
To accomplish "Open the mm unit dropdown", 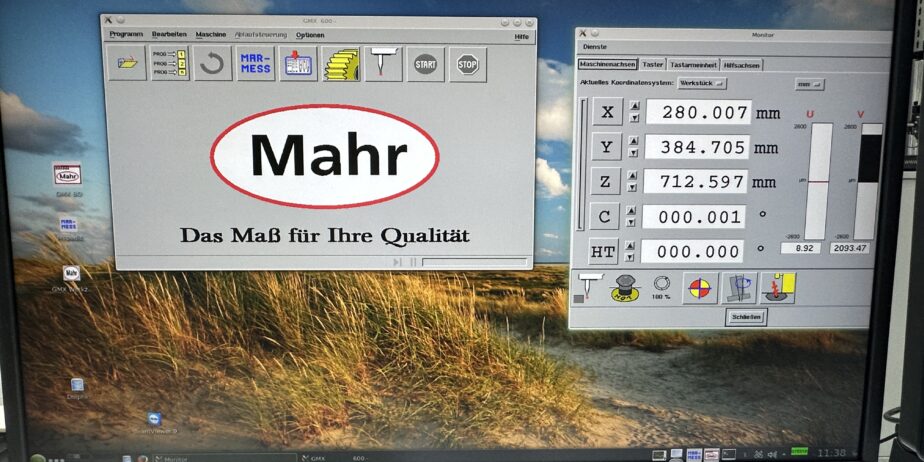I will tap(808, 84).
